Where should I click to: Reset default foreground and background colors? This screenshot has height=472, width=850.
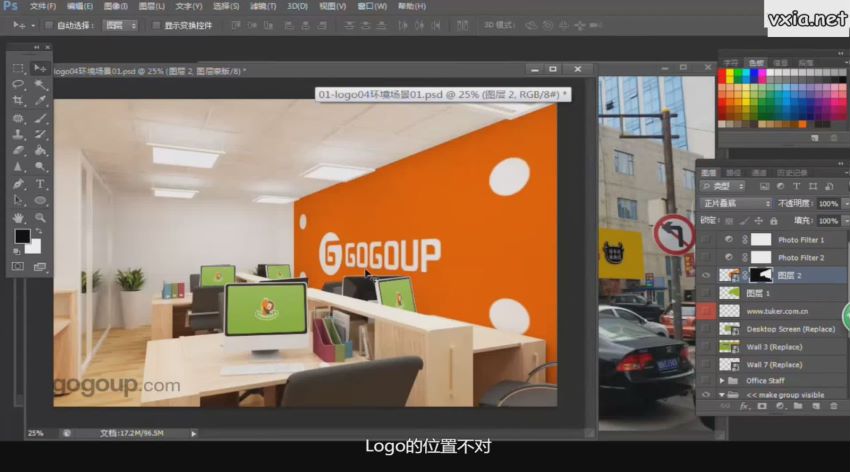[16, 251]
